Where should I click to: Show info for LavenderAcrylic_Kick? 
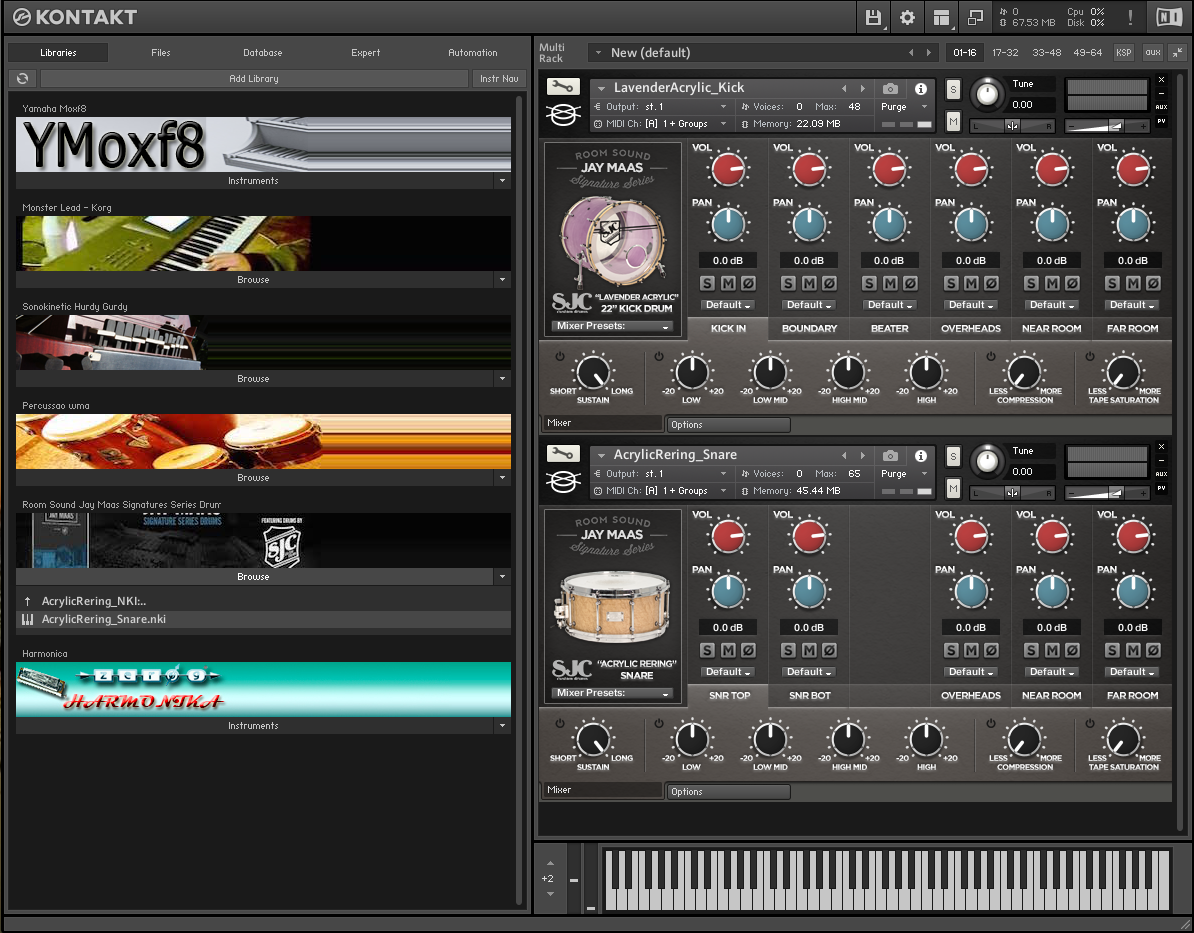click(x=921, y=88)
